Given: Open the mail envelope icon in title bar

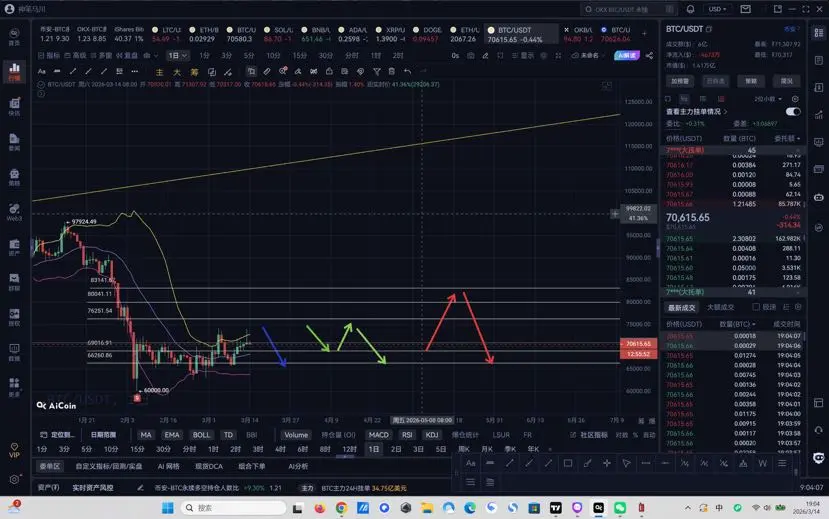Looking at the screenshot, I should pos(745,9).
